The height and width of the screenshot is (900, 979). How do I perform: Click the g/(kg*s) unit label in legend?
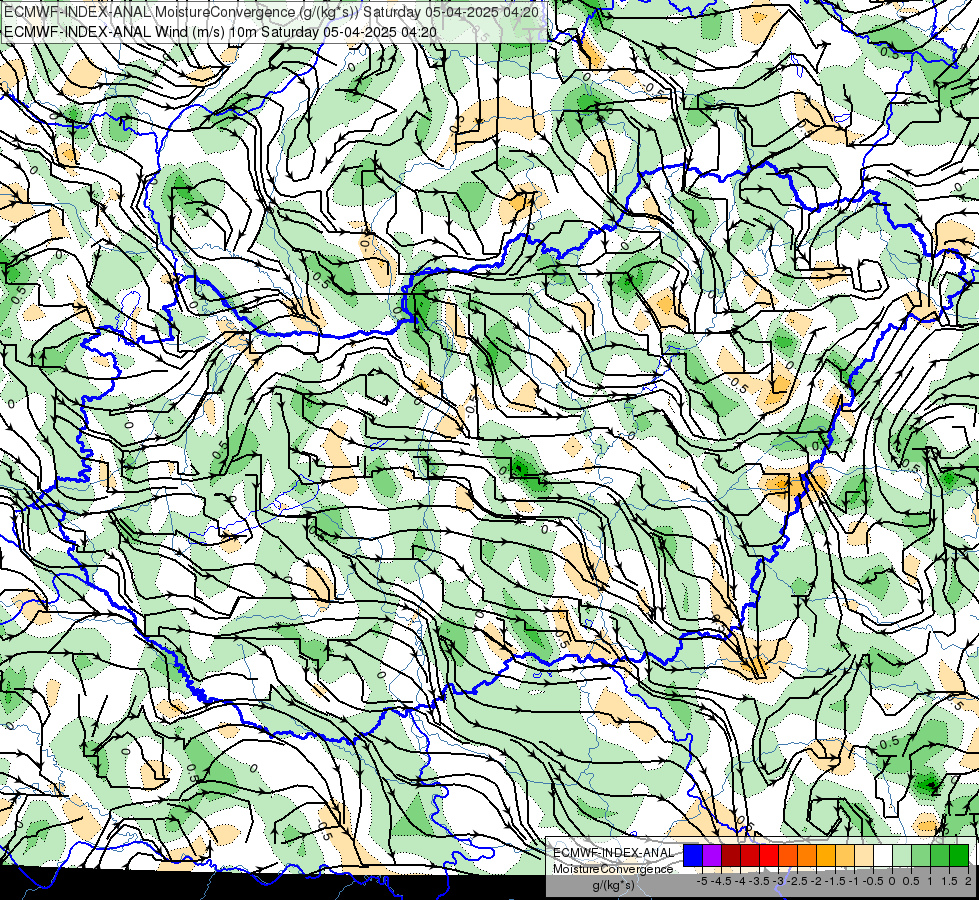point(613,885)
